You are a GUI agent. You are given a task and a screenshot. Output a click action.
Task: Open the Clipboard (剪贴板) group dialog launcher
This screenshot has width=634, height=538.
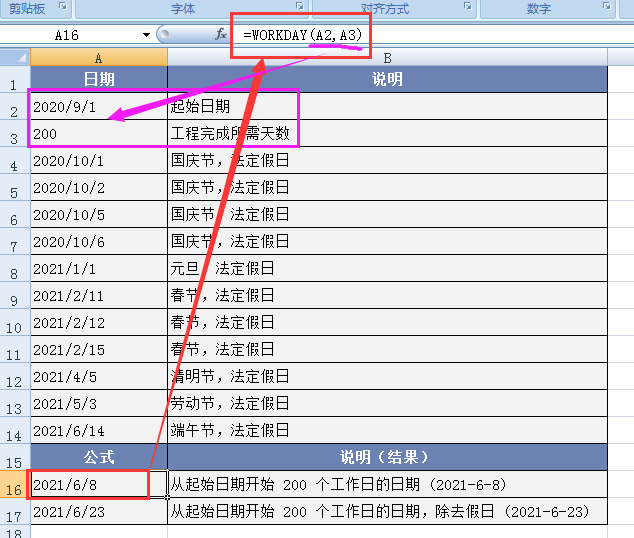[63, 6]
